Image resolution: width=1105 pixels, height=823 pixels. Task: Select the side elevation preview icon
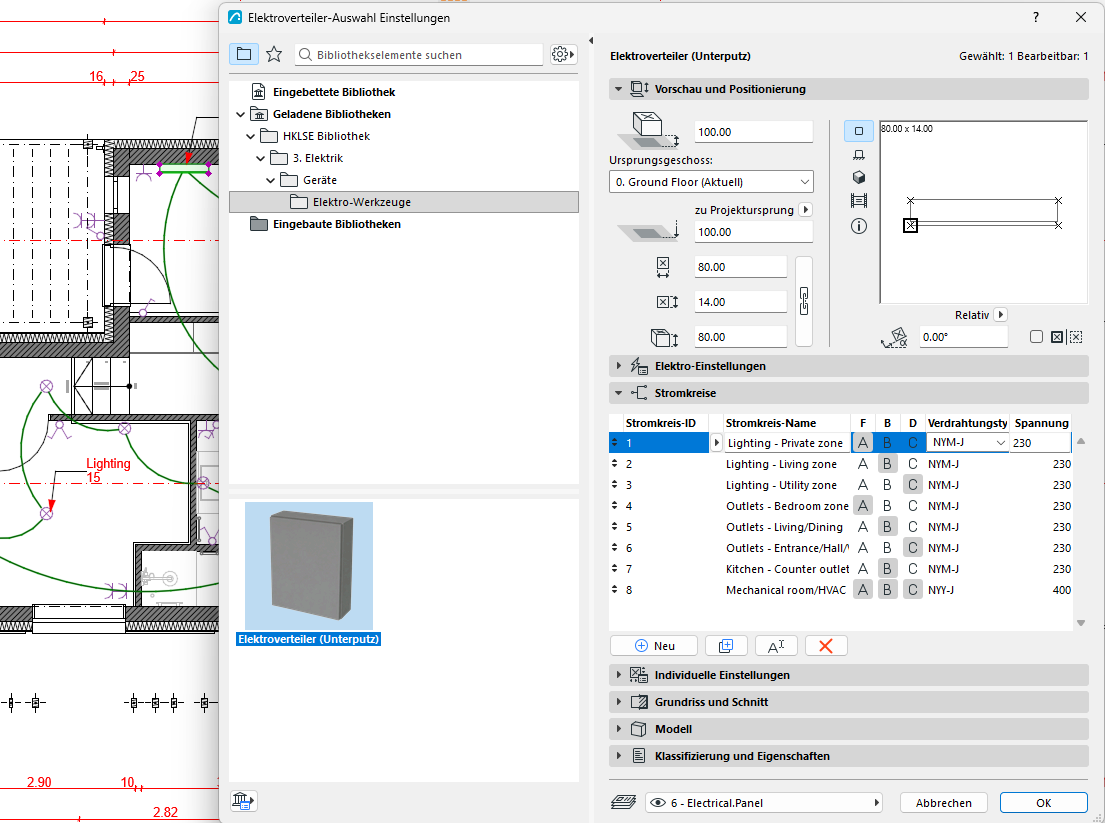click(858, 154)
